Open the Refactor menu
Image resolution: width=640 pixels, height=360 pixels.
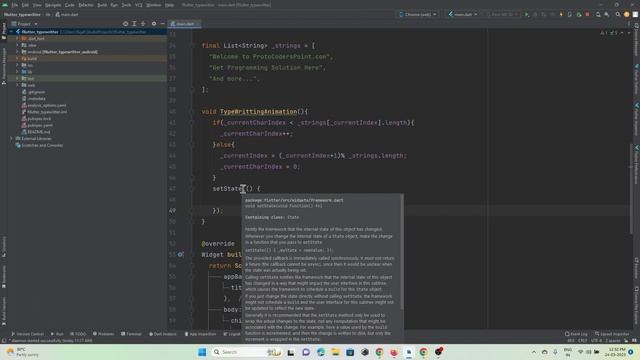(86, 5)
